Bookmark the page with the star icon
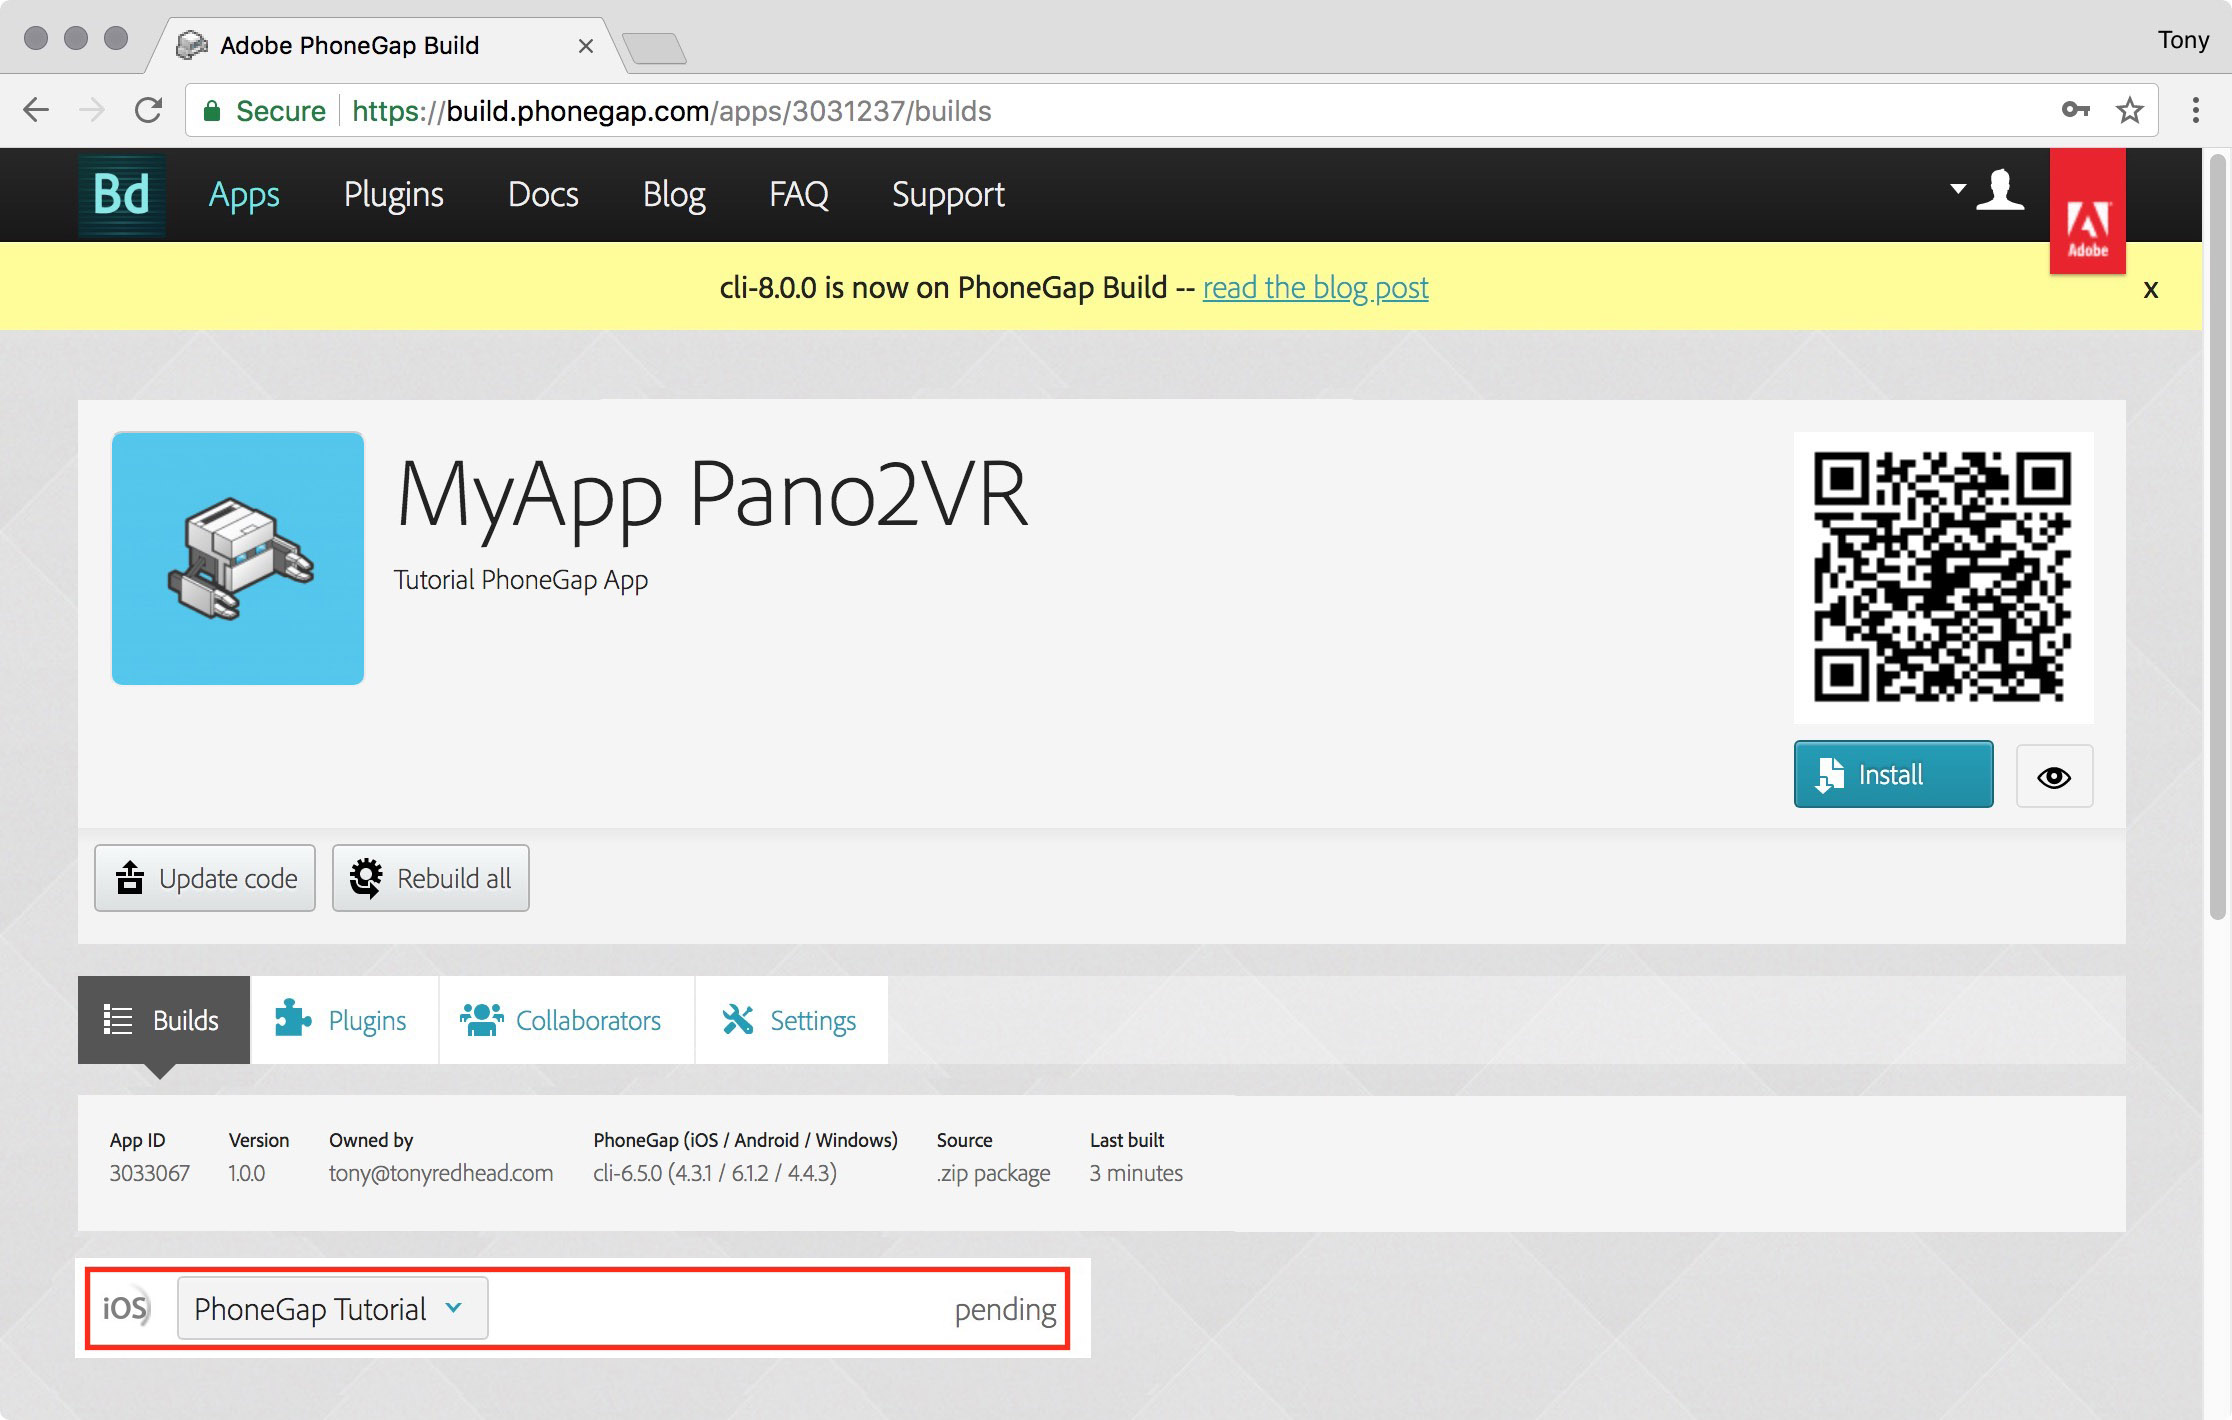The width and height of the screenshot is (2232, 1420). [2130, 110]
